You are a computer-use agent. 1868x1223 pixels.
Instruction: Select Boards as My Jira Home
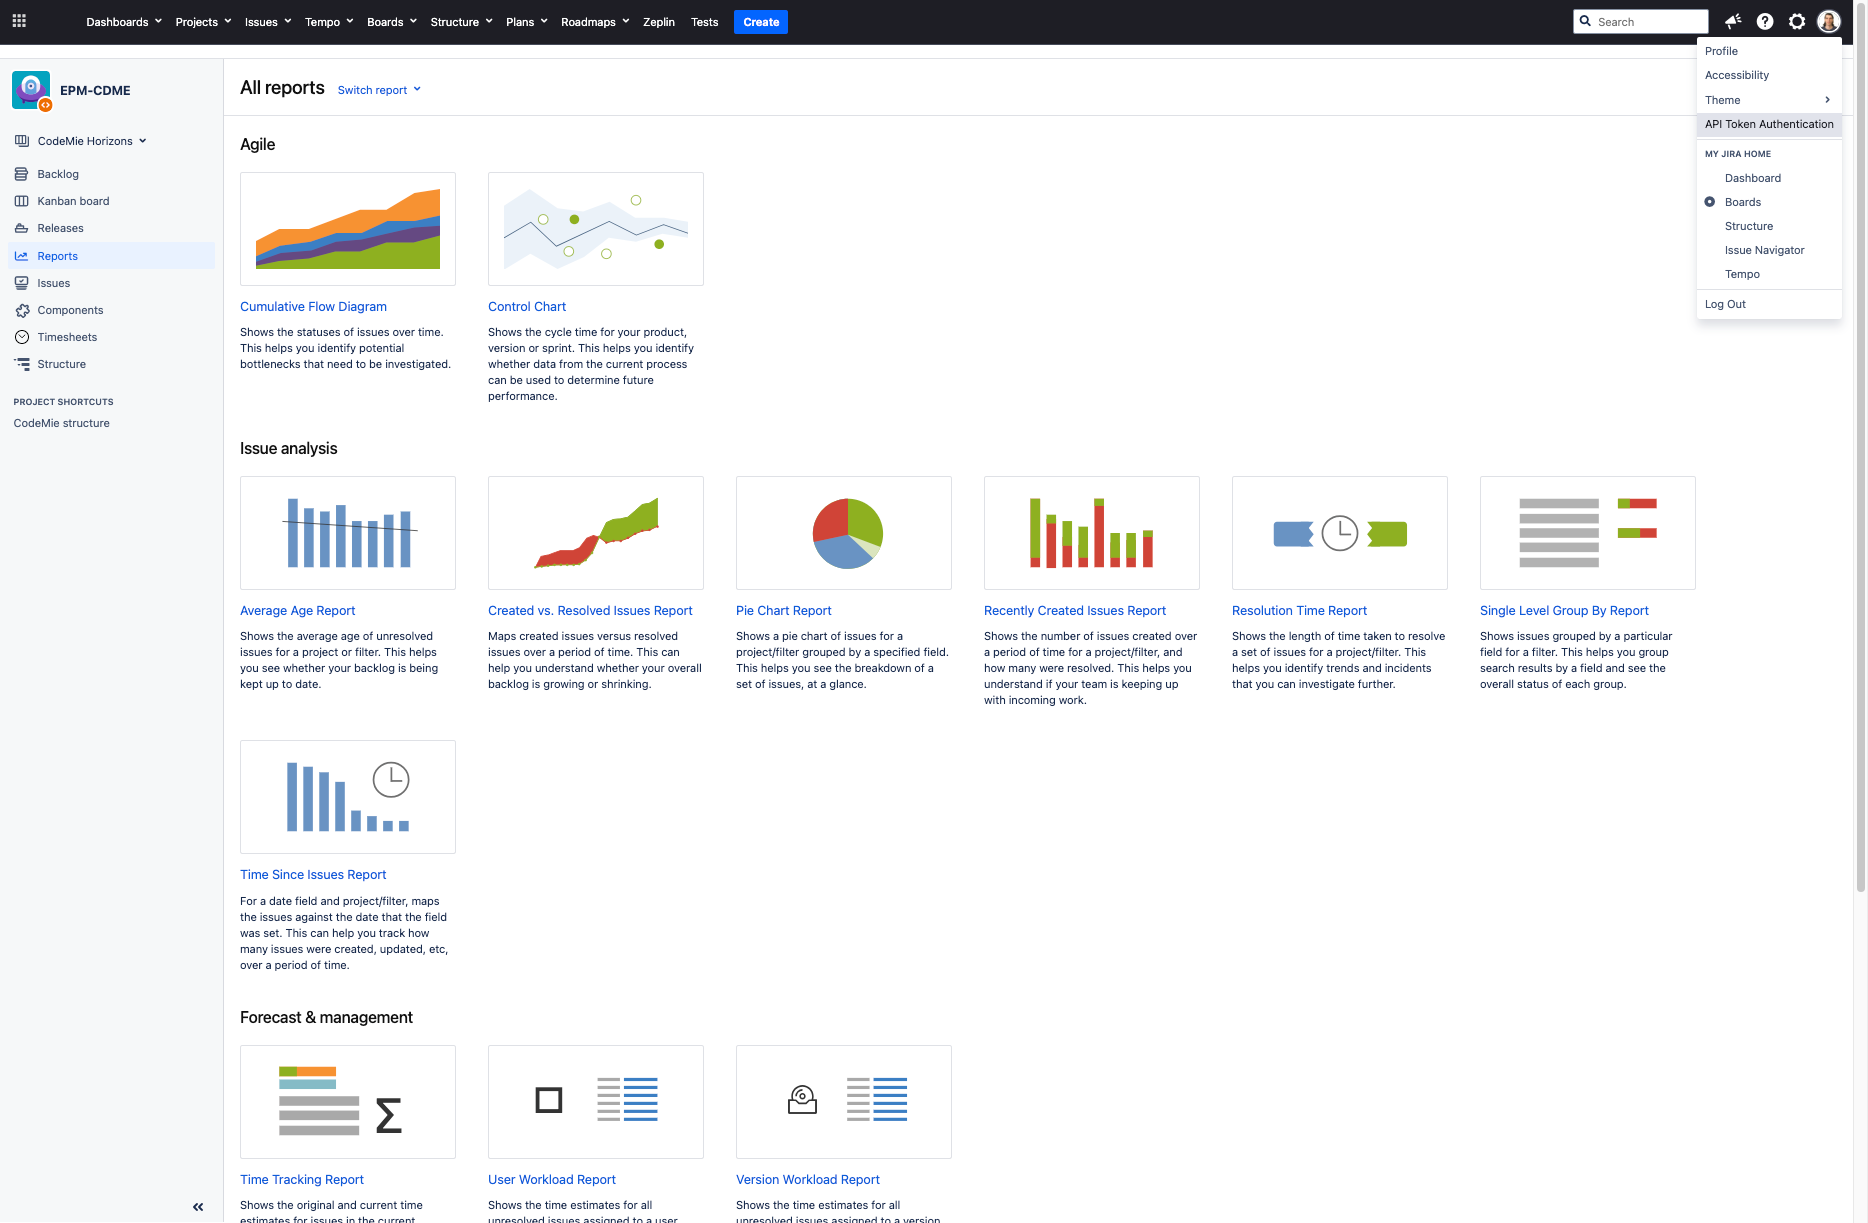(1744, 201)
